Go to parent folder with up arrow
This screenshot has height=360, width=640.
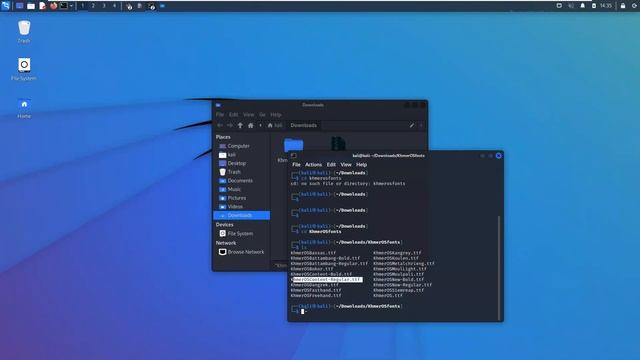pyautogui.click(x=240, y=125)
